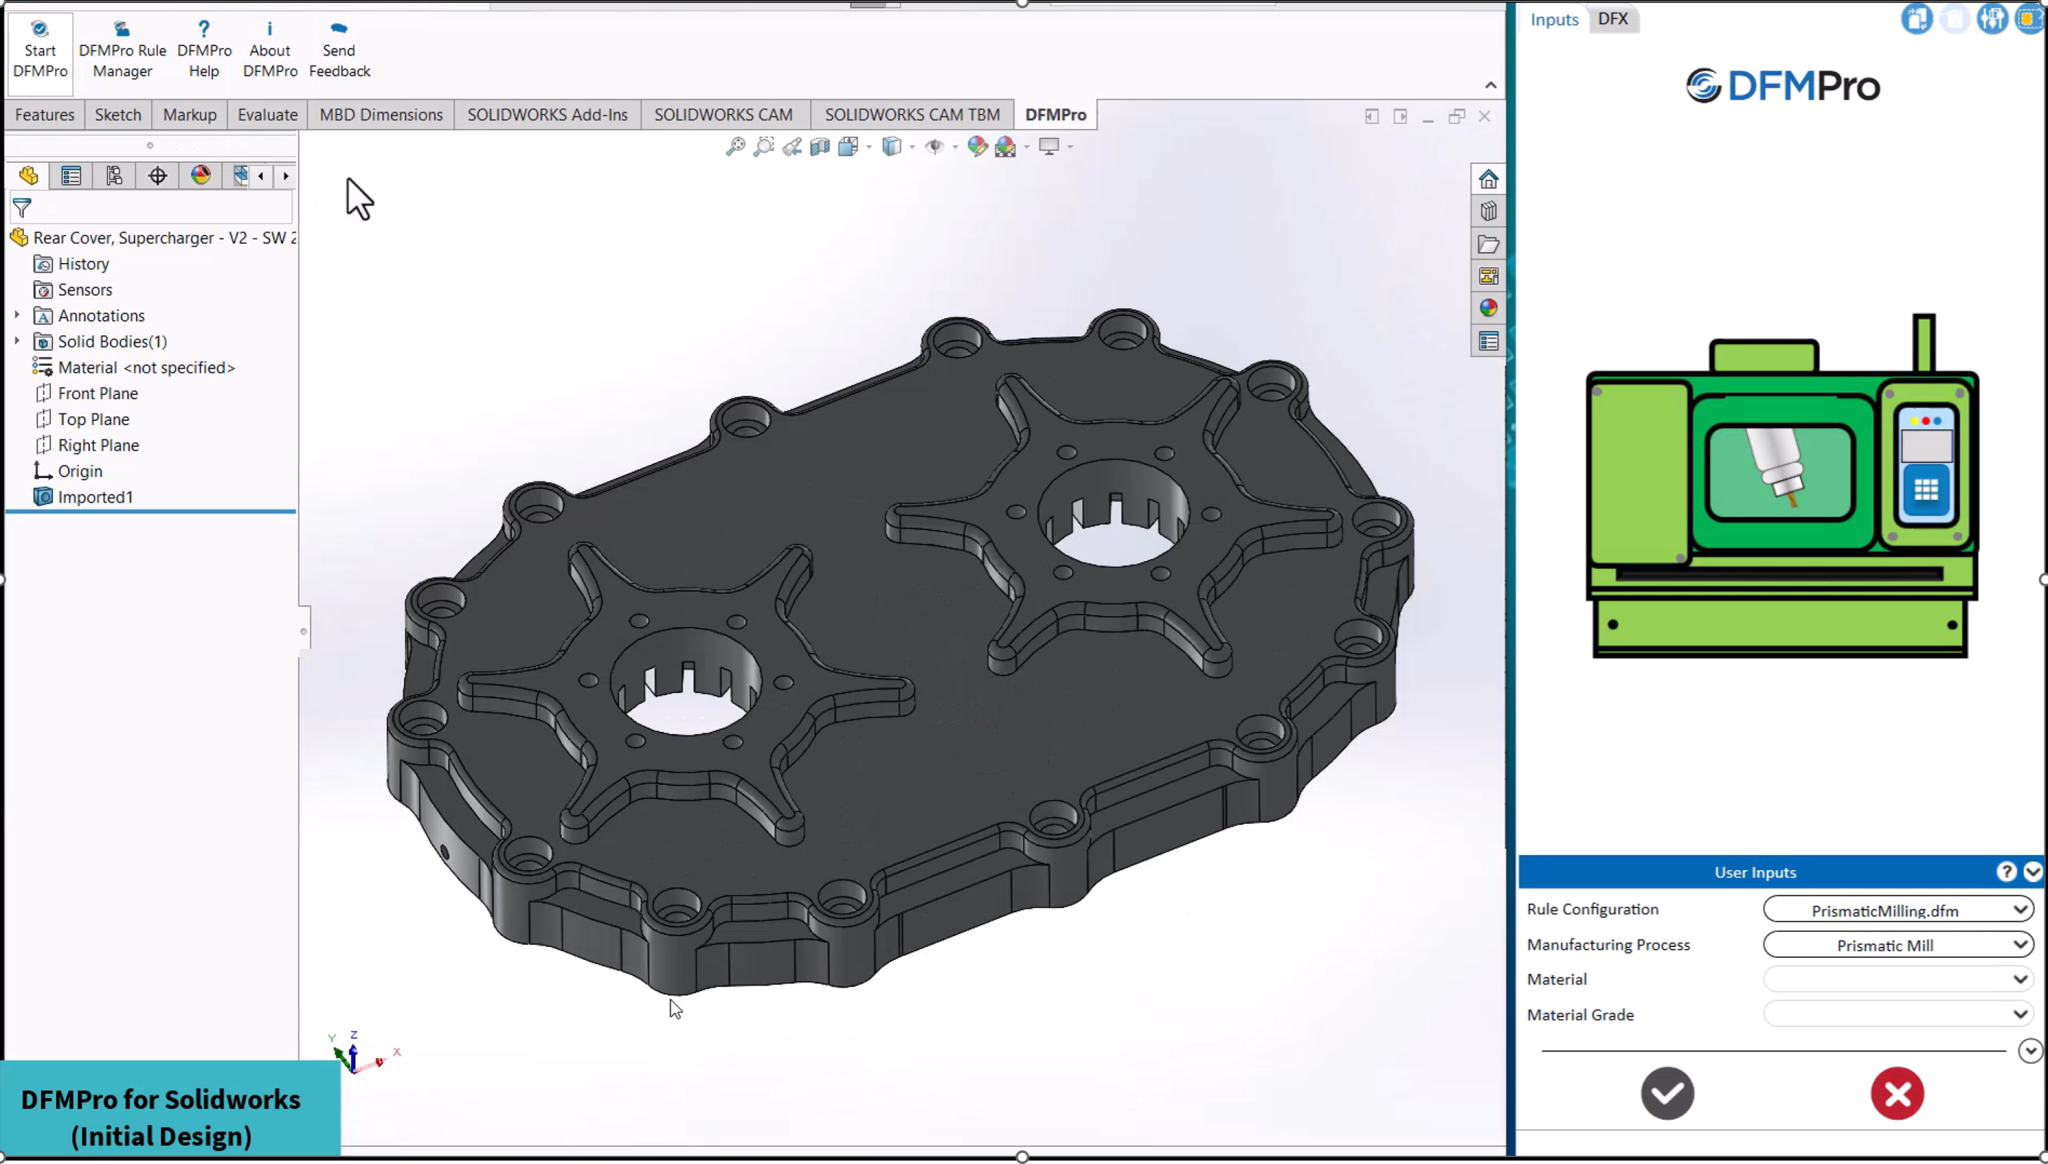
Task: Confirm inputs with the checkmark button
Action: 1667,1093
